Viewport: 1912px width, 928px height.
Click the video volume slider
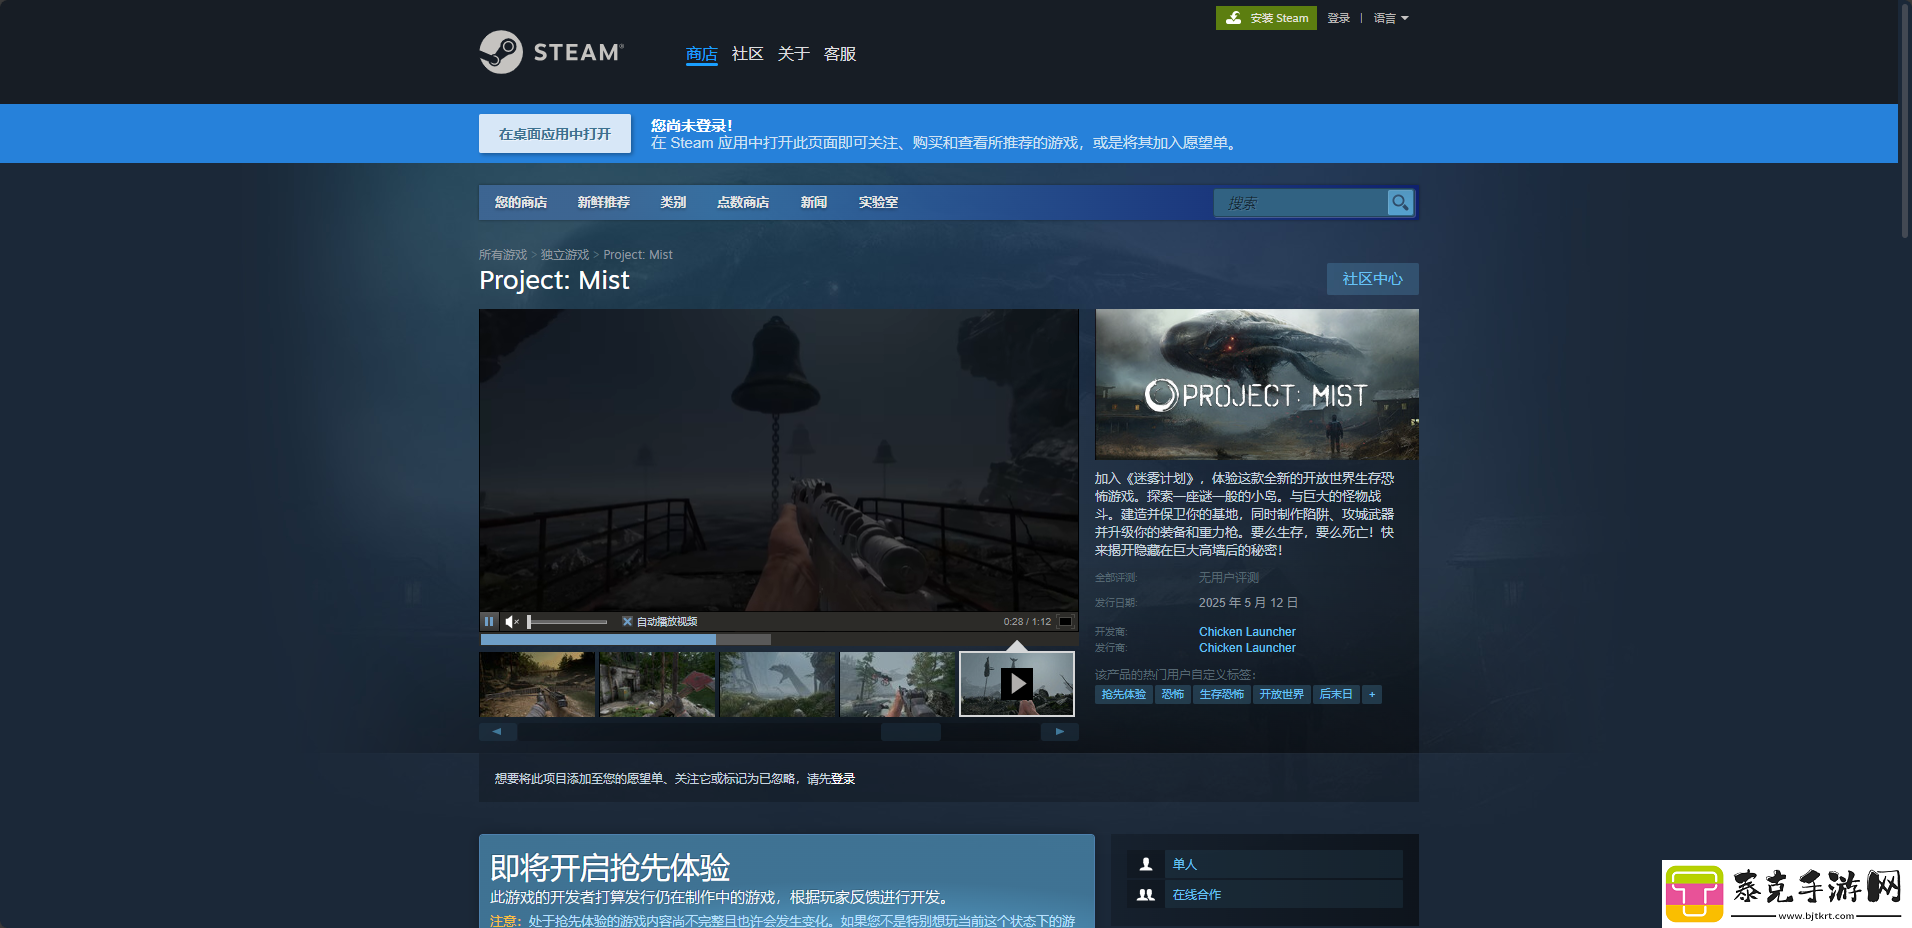pyautogui.click(x=567, y=622)
